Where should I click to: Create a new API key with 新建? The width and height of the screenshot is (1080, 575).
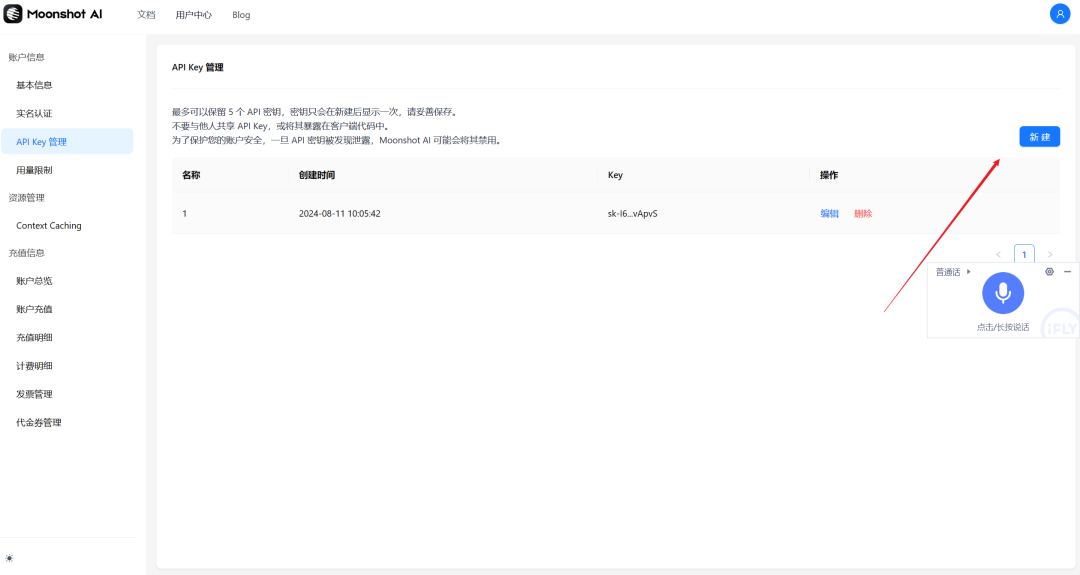(1039, 136)
